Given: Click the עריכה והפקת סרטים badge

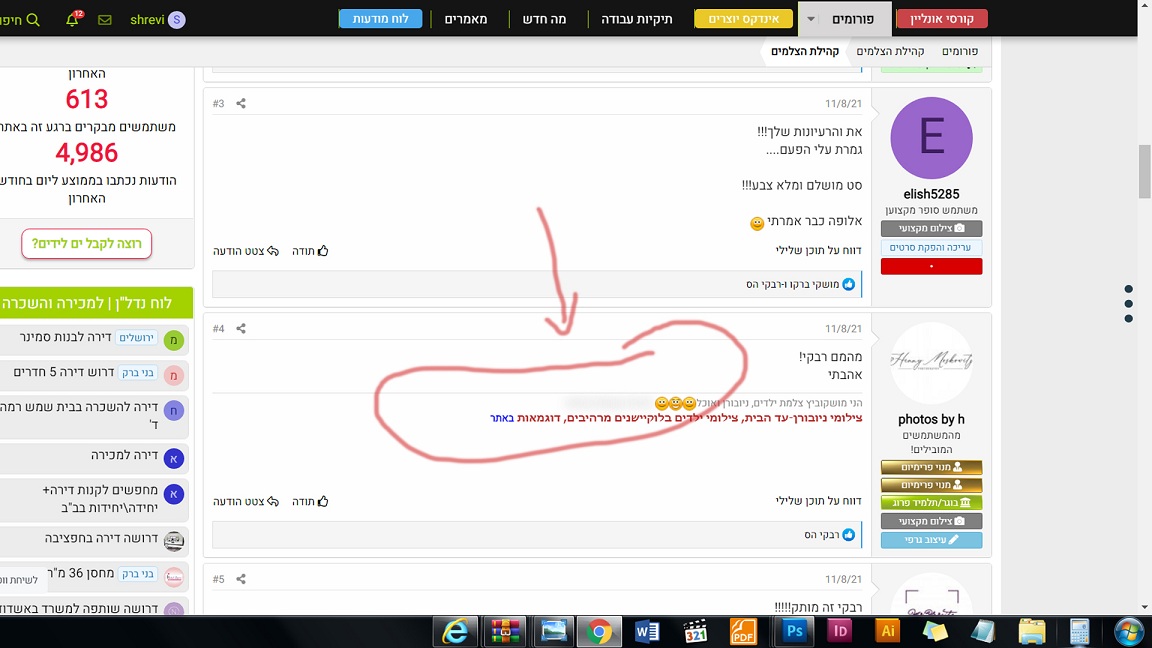Looking at the screenshot, I should [x=932, y=248].
